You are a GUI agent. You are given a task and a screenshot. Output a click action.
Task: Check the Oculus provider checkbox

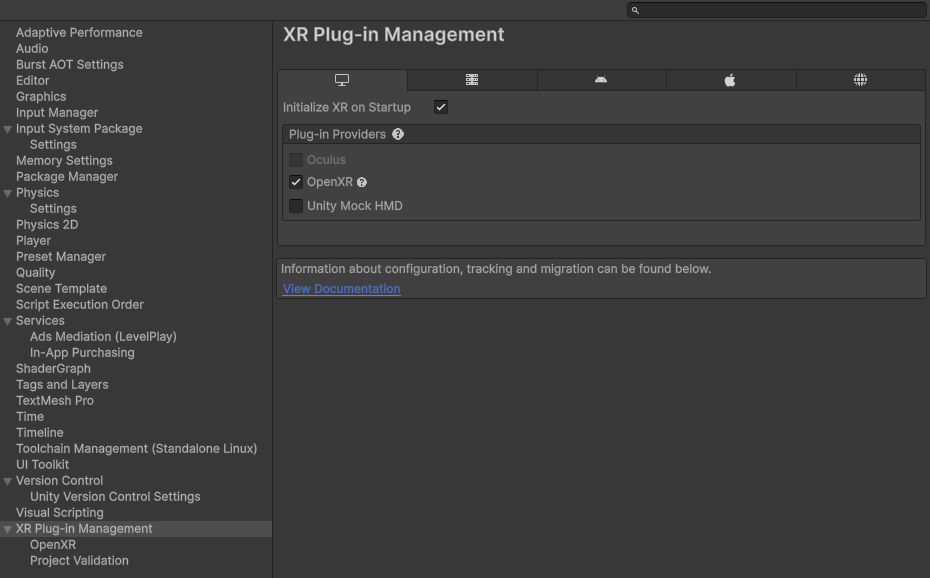click(296, 160)
